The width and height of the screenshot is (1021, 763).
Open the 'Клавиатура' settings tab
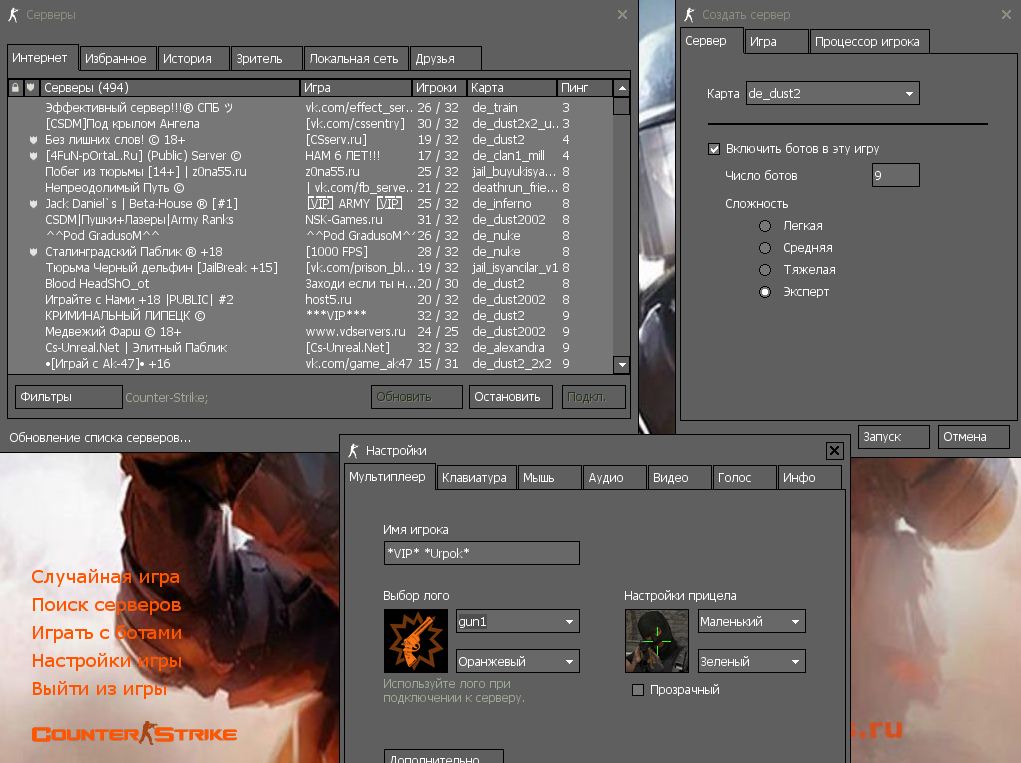476,477
